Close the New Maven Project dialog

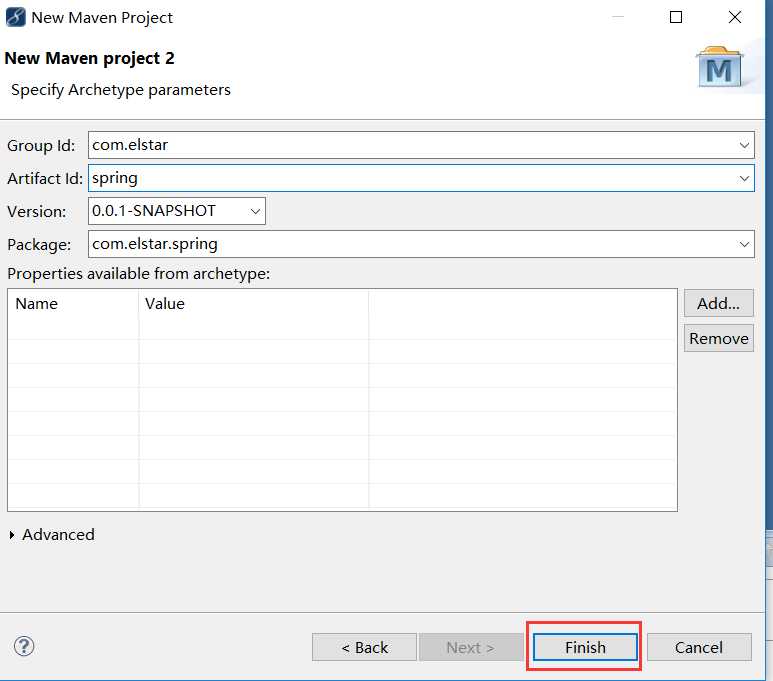click(735, 17)
